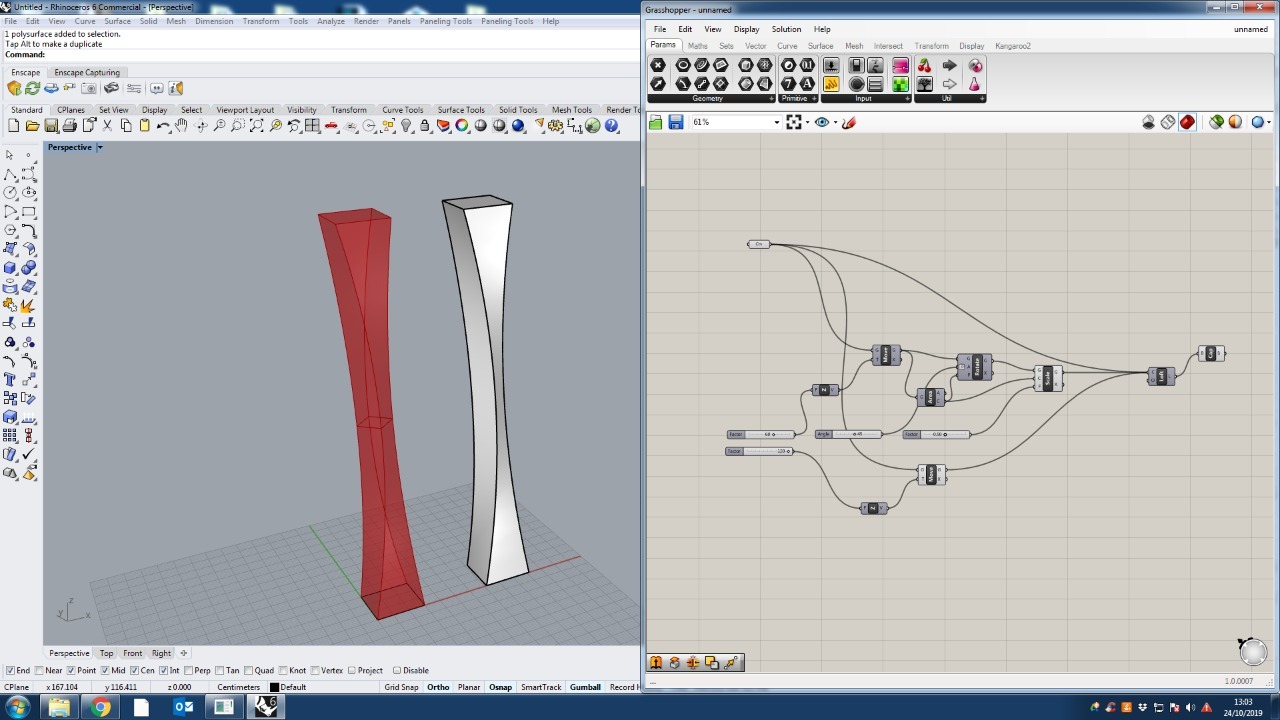Viewport: 1280px width, 720px height.
Task: Open the Zoom Extents dropdown arrow in Grasshopper
Action: click(x=807, y=122)
